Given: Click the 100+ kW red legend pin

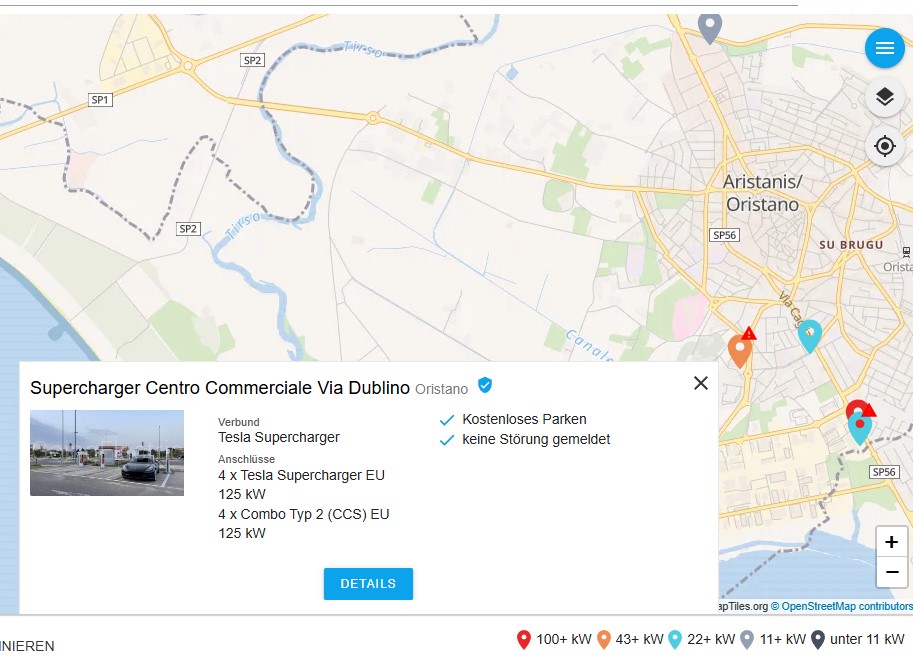Looking at the screenshot, I should pos(523,640).
